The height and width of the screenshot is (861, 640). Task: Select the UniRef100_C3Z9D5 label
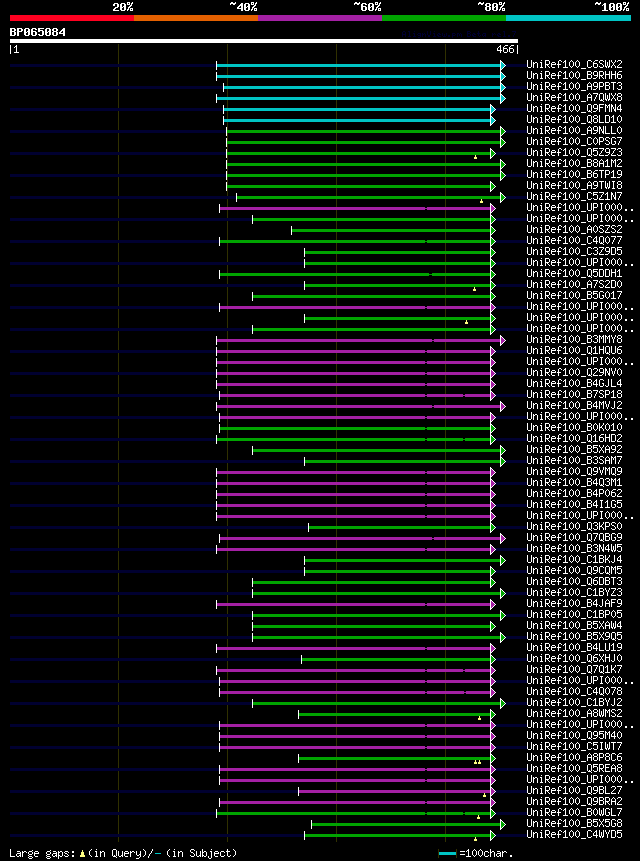pyautogui.click(x=574, y=251)
